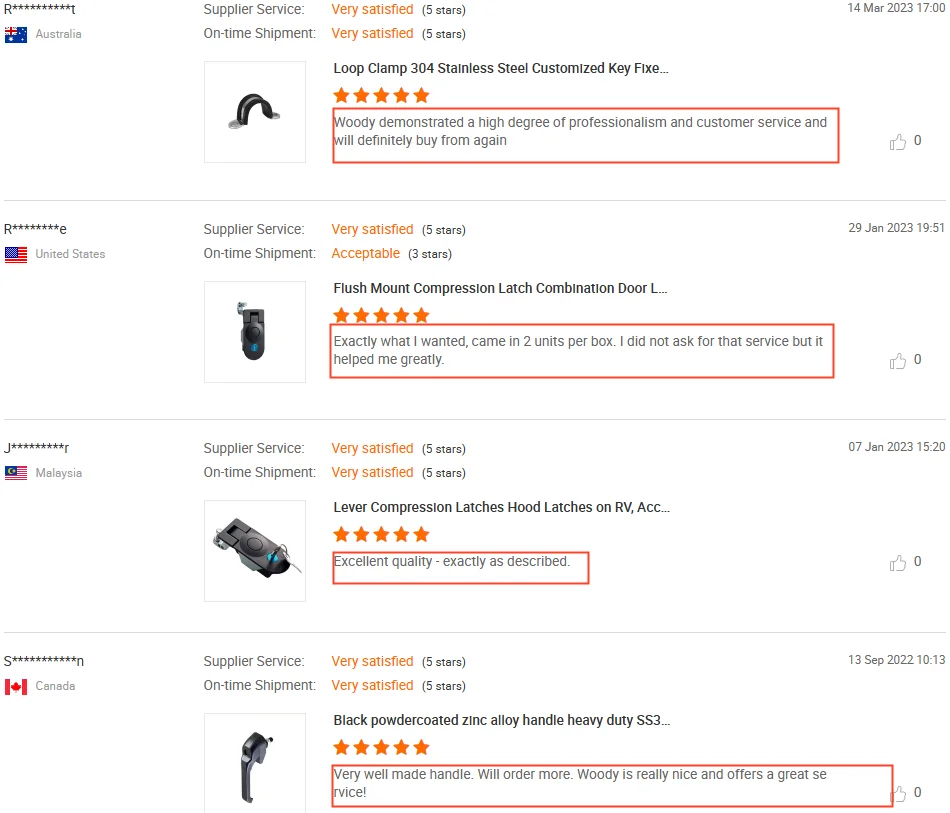950x813 pixels.
Task: Click the Acceptable on-time shipment rating
Action: click(x=366, y=254)
